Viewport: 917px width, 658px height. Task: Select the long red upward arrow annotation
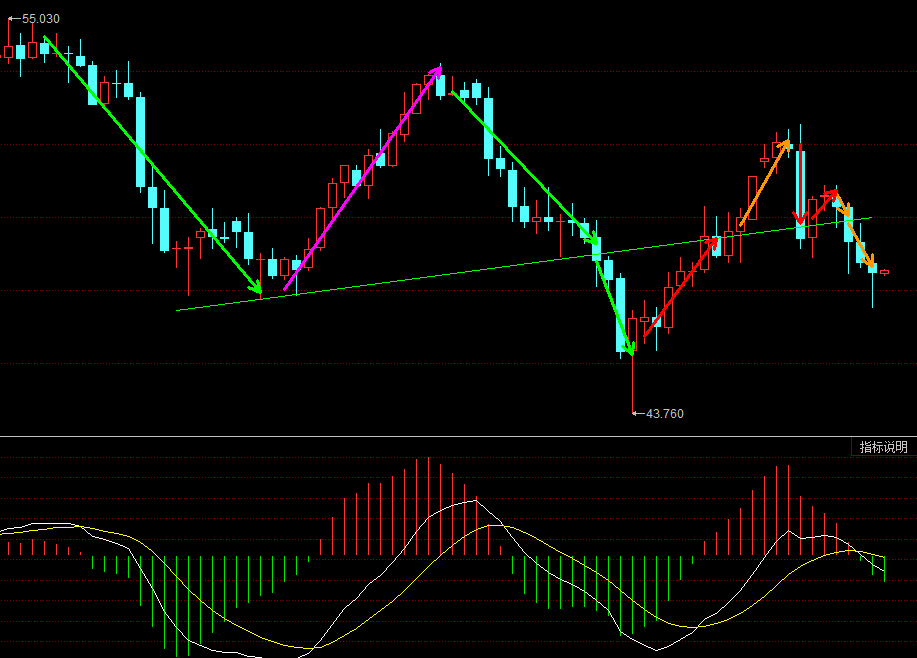click(x=680, y=286)
